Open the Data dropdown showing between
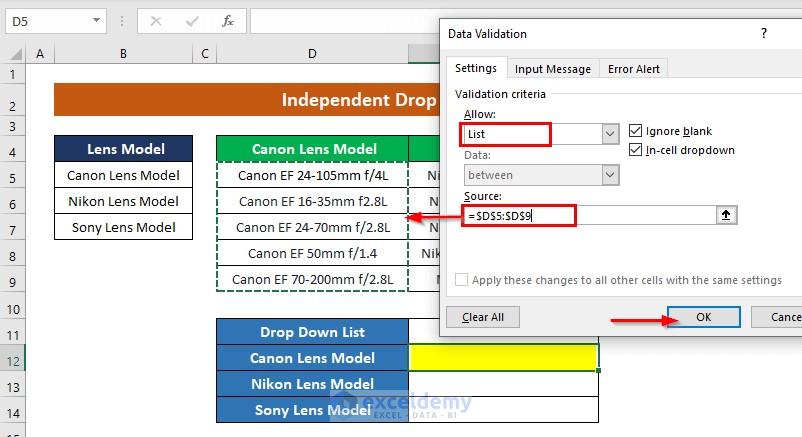Screen dimensions: 802x437 pyautogui.click(x=609, y=175)
